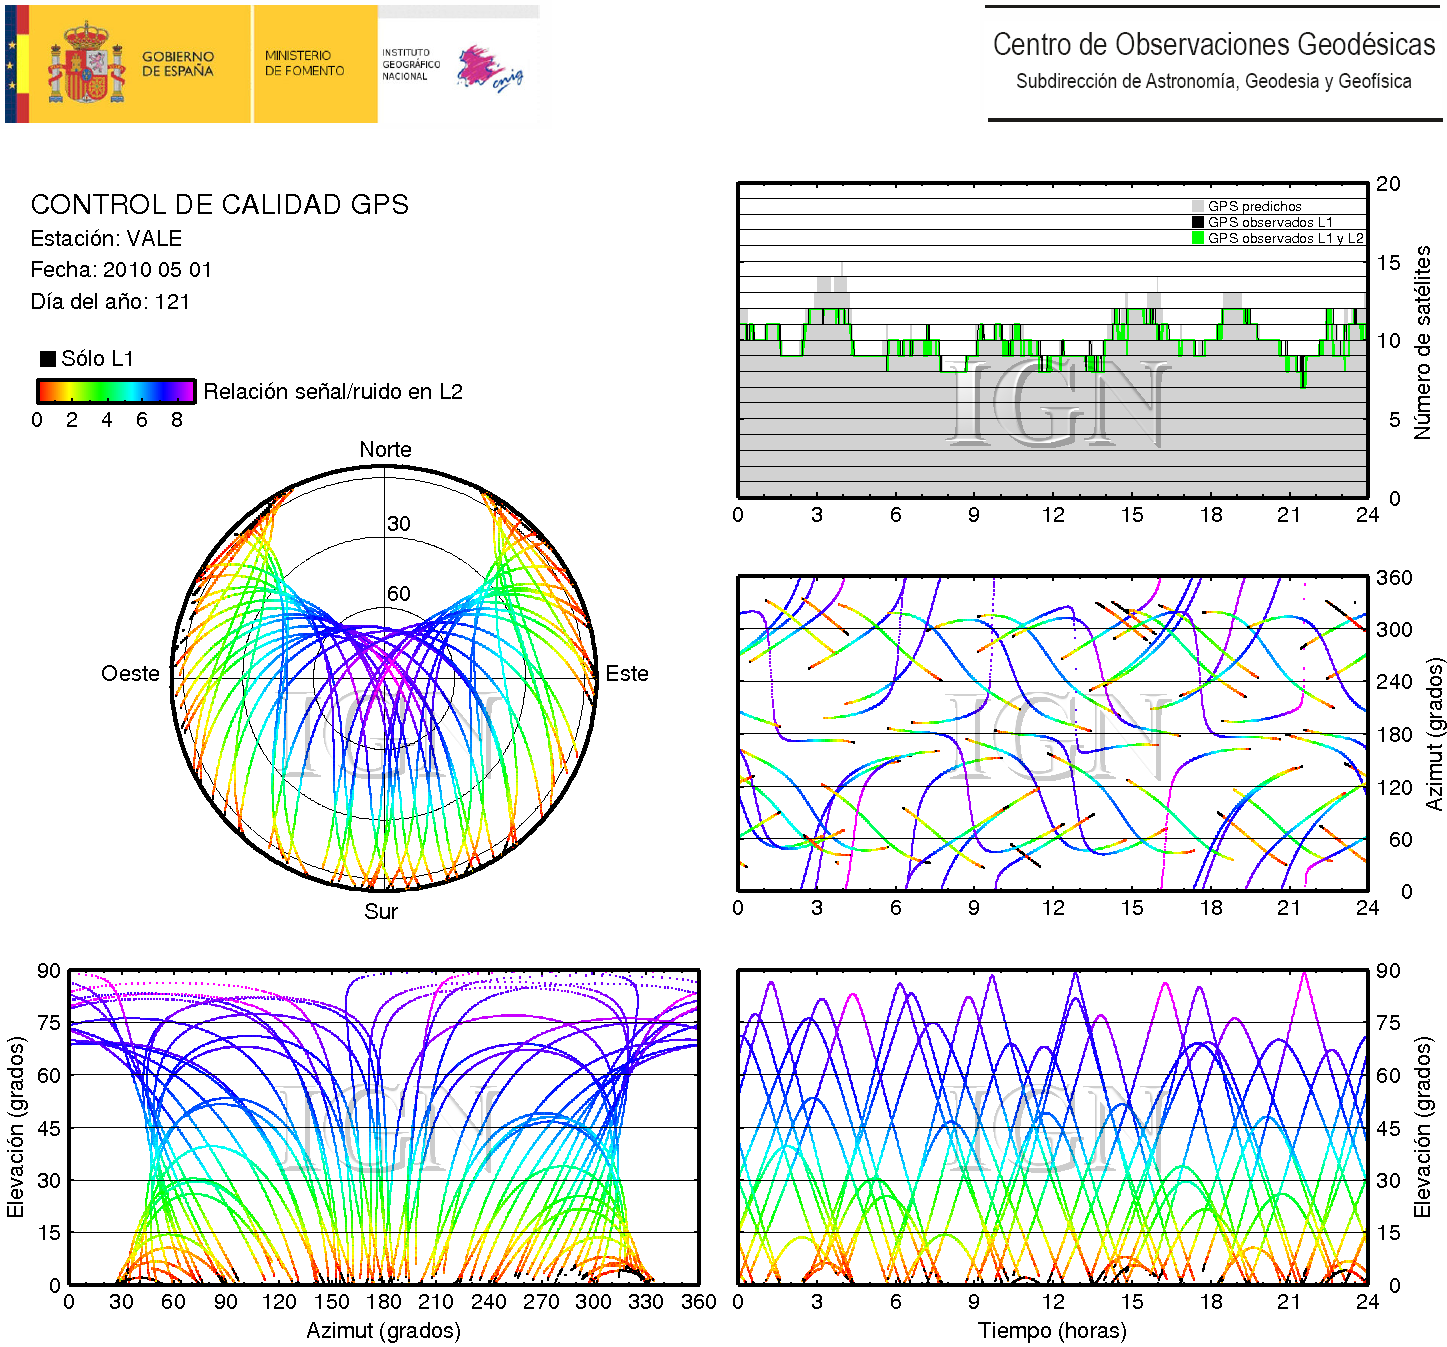Click the rainbow signal-to-noise color bar
Viewport: 1447px width, 1347px height.
(x=116, y=391)
